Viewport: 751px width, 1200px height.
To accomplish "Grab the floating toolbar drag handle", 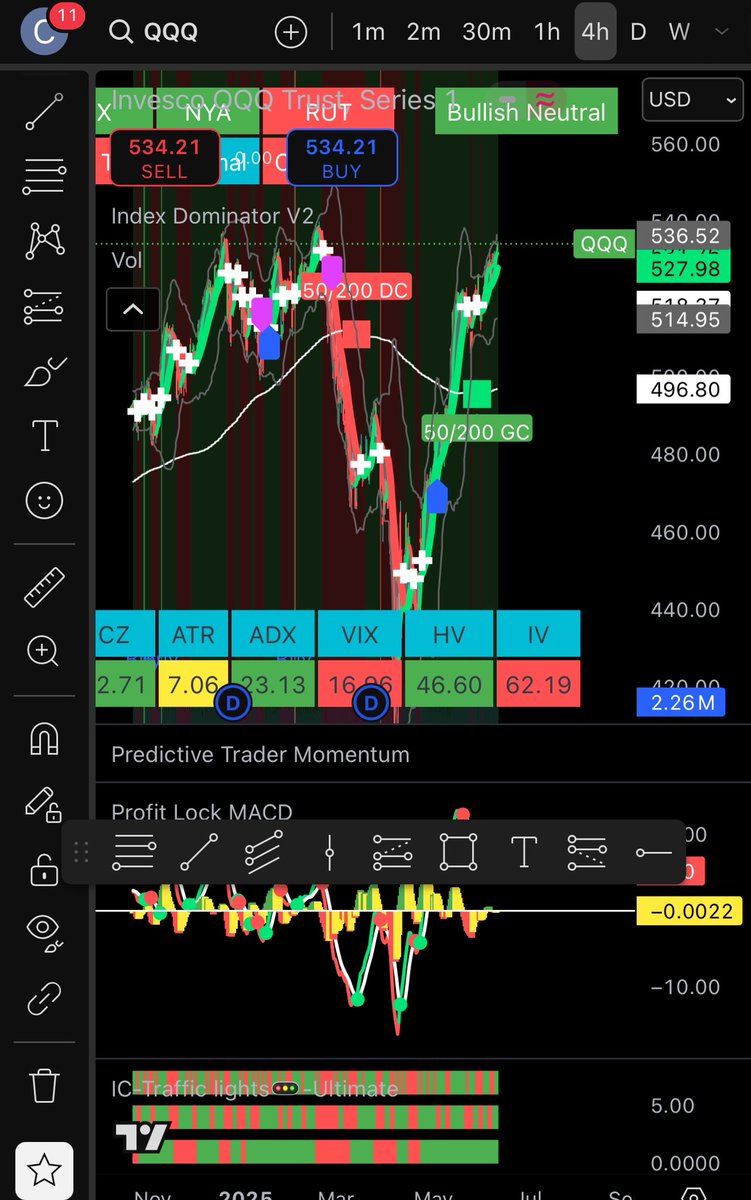I will (x=82, y=853).
